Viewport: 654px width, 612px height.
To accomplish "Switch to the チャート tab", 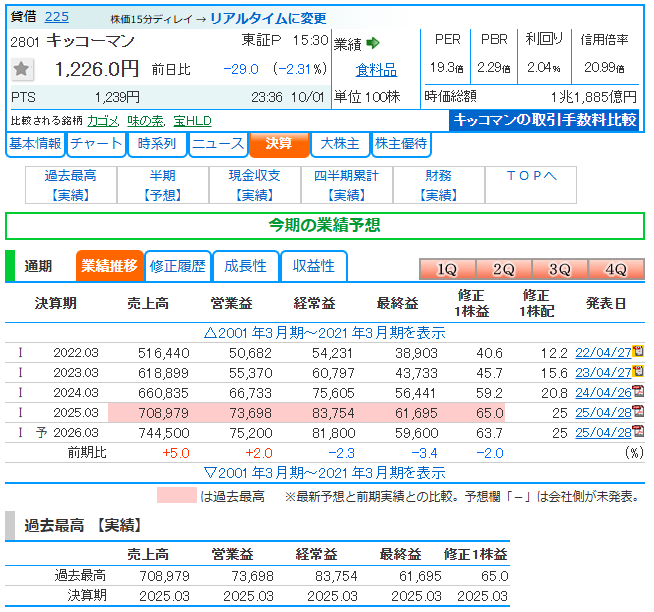I will click(x=97, y=144).
